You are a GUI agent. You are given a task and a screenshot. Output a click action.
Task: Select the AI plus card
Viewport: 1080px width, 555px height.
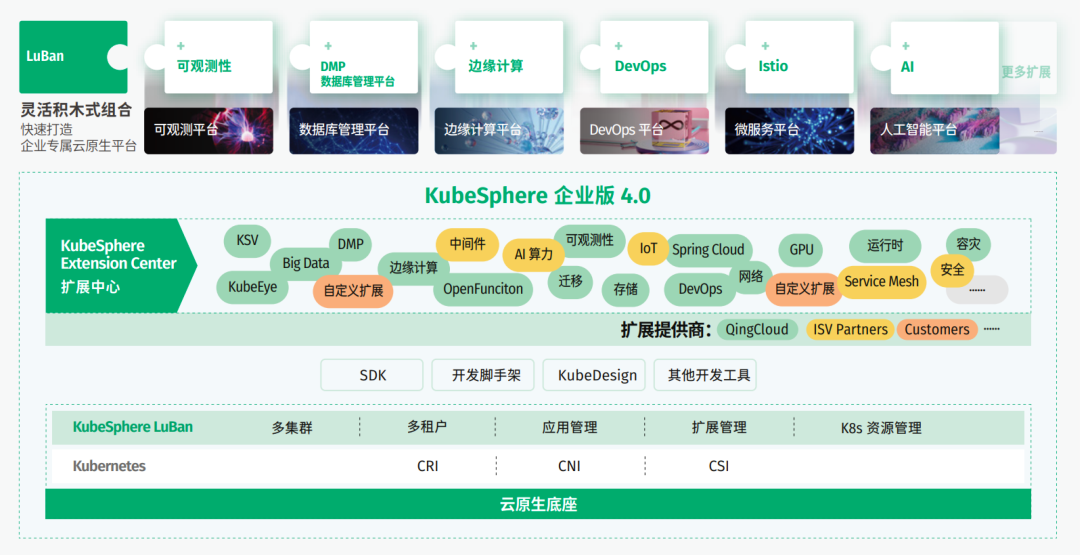[945, 57]
